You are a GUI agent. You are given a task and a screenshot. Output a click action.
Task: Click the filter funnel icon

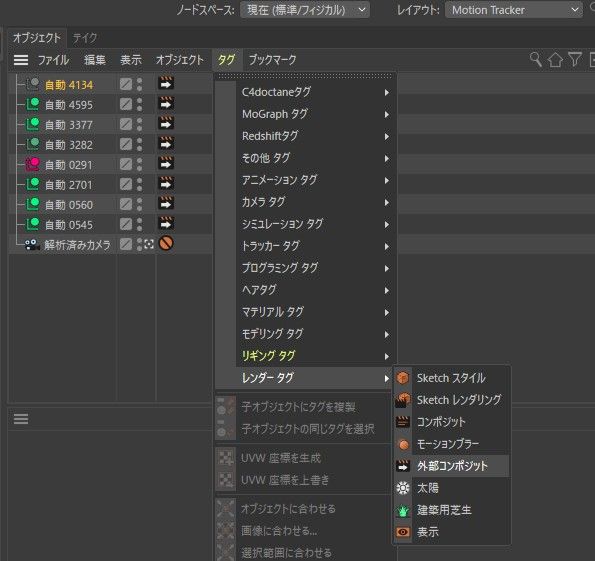click(575, 60)
